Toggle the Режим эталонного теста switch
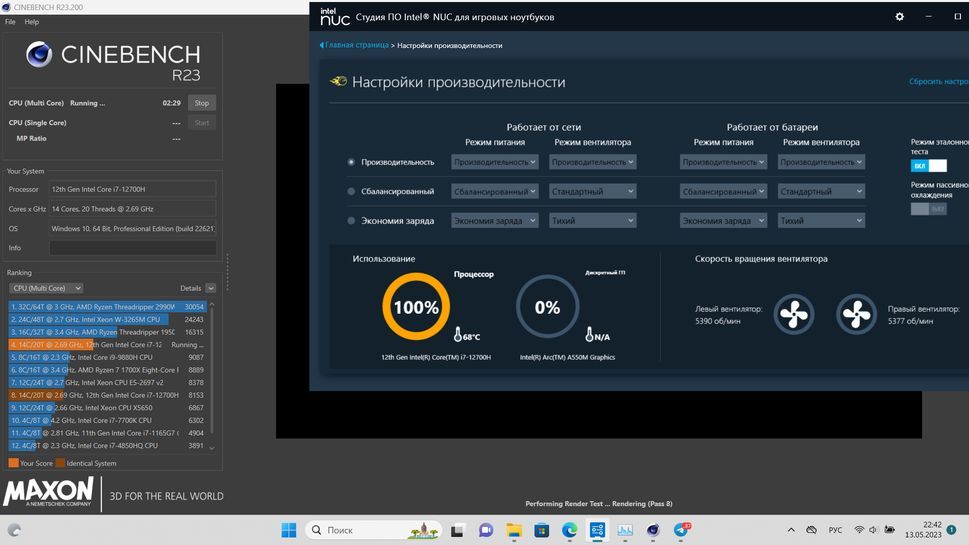 (928, 165)
